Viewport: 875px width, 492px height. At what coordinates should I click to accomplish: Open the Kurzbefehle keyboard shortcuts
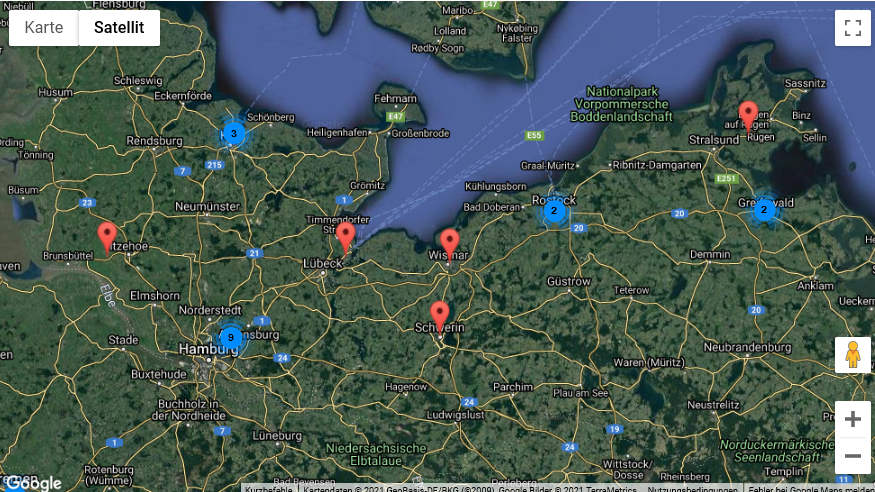[x=269, y=488]
